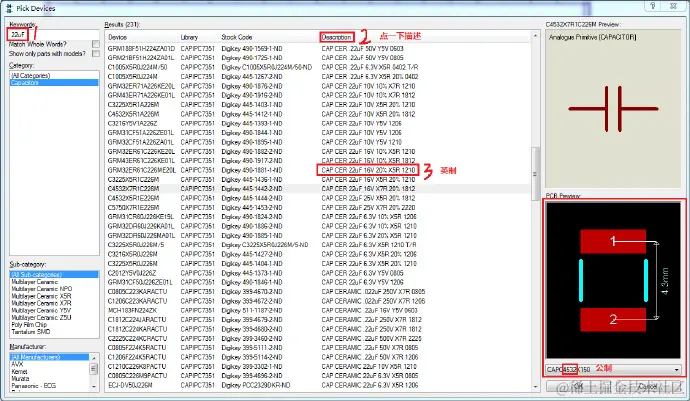The image size is (690, 401).
Task: Filter by AVX manufacturer
Action: [x=17, y=364]
